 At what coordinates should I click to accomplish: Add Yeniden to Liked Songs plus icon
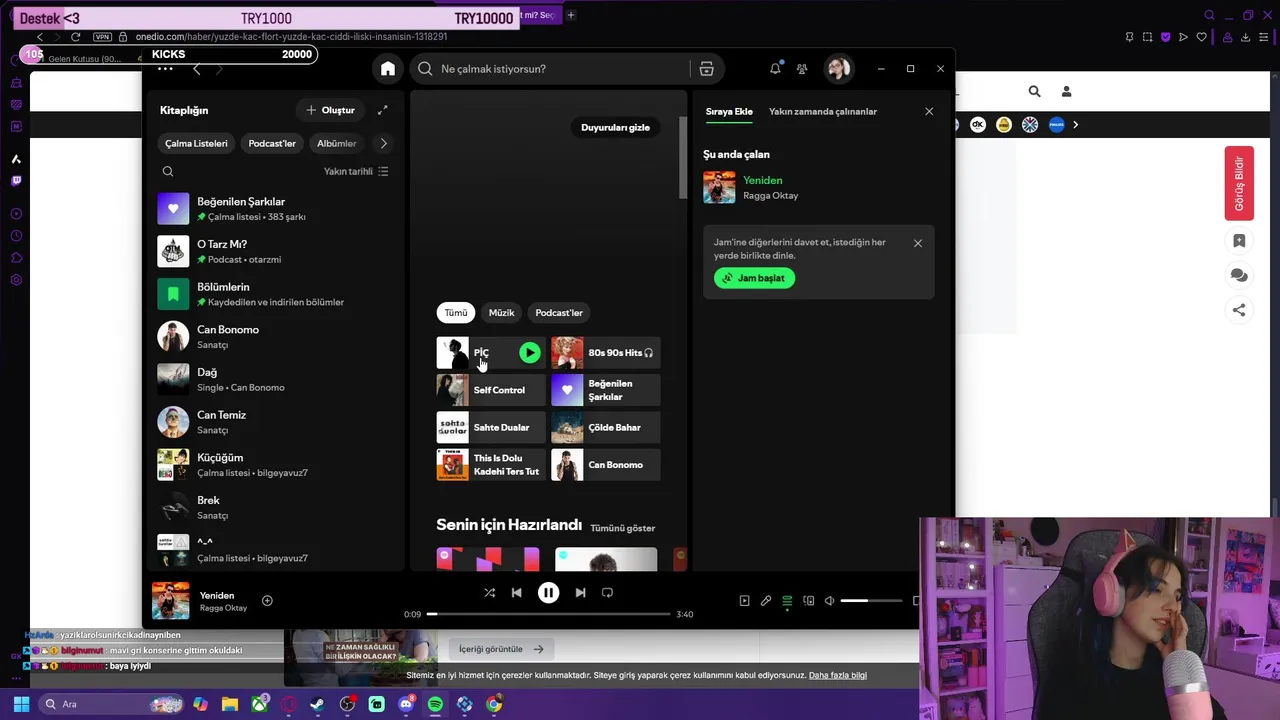pos(267,601)
